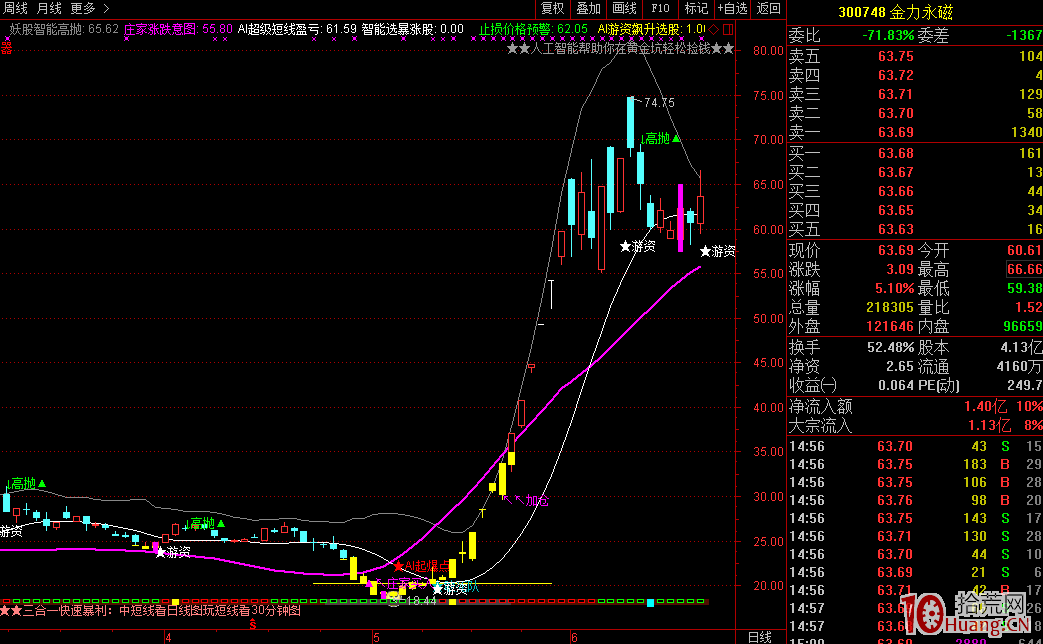This screenshot has width=1043, height=644.
Task: Add stock via +自选 button
Action: click(732, 8)
